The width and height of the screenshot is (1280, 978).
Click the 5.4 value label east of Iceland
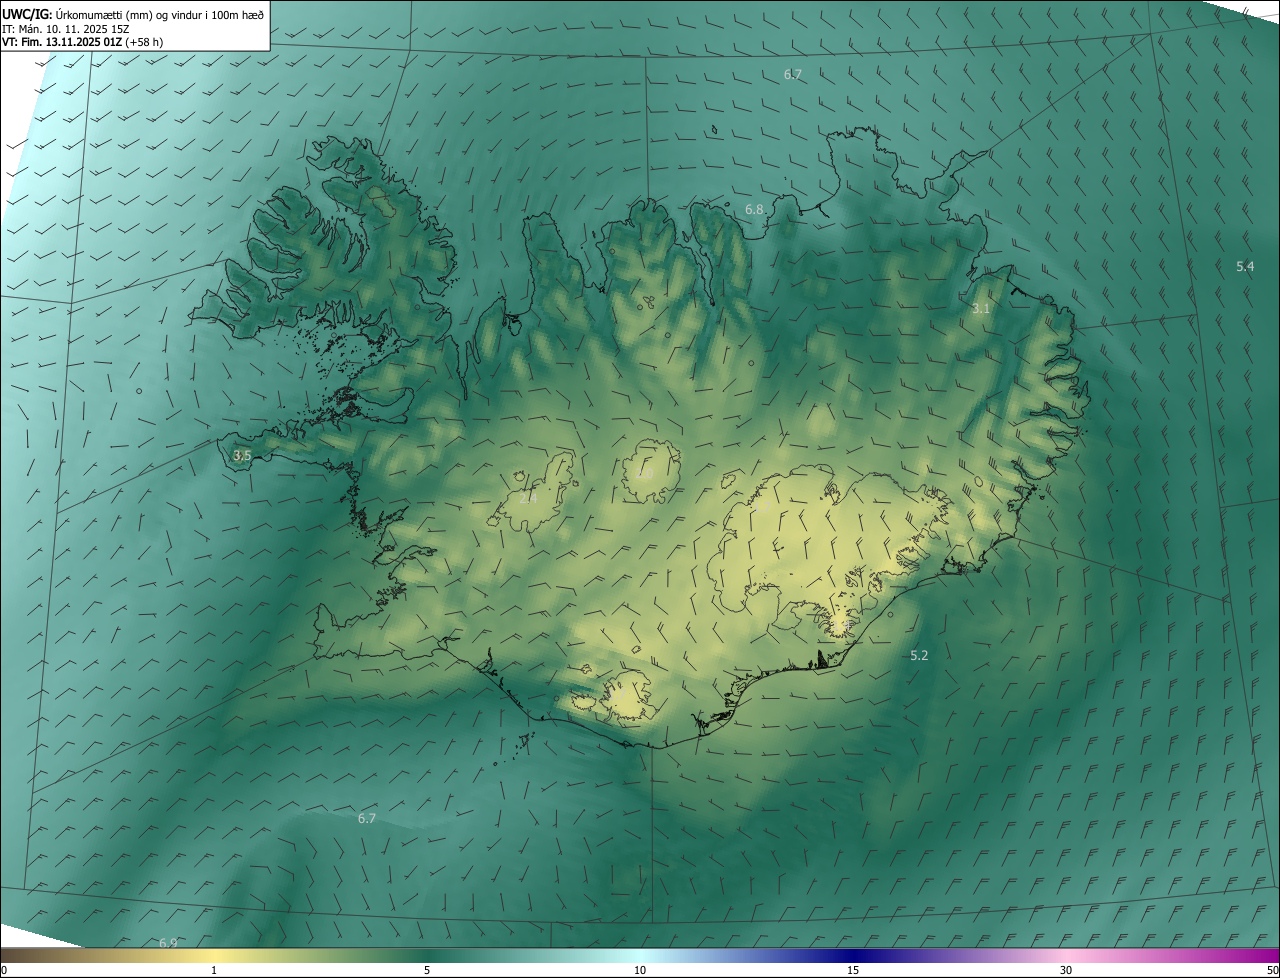(x=1245, y=266)
